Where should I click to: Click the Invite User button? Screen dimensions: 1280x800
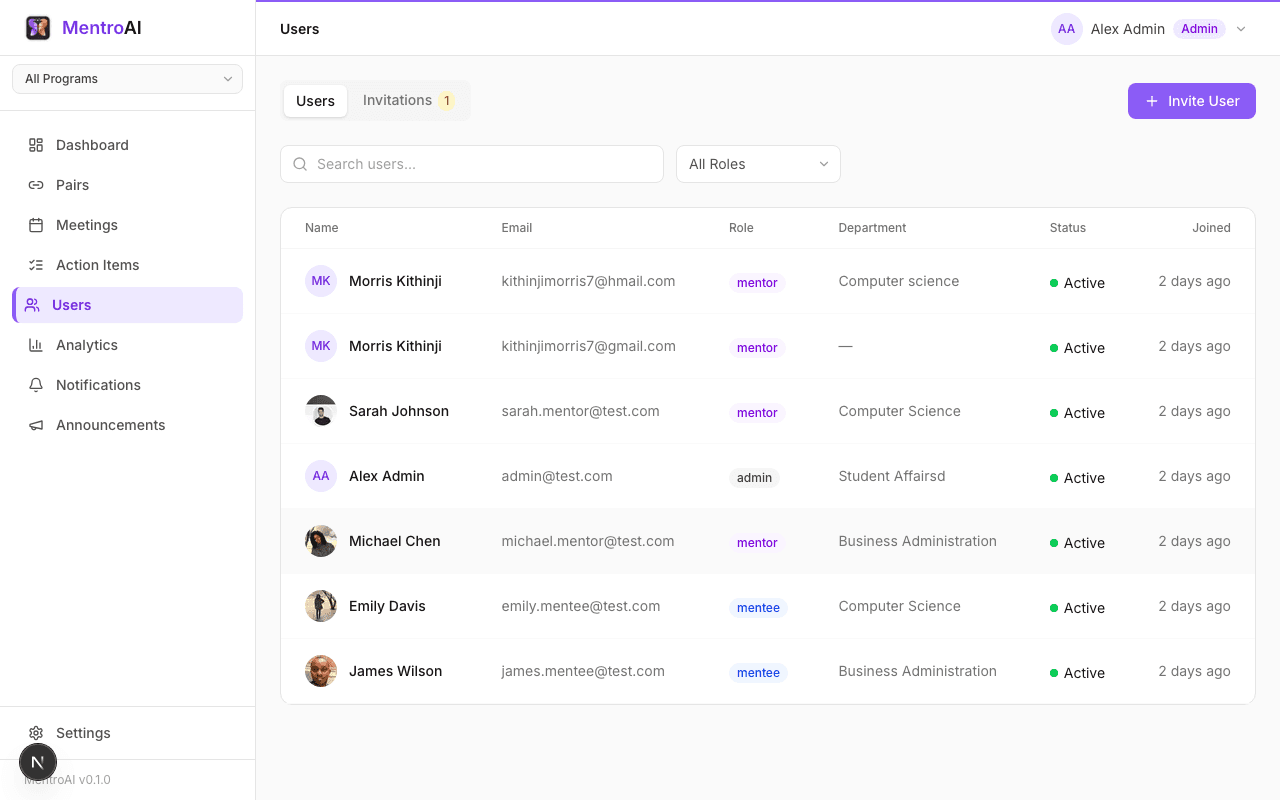coord(1191,100)
